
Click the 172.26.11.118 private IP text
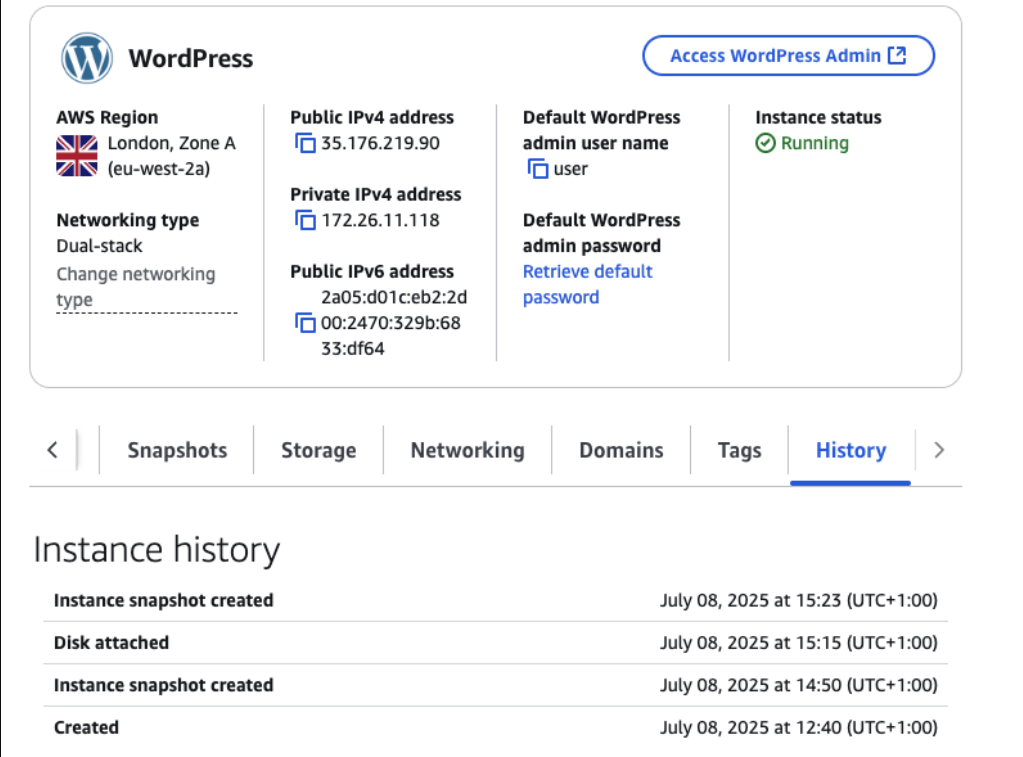[380, 220]
